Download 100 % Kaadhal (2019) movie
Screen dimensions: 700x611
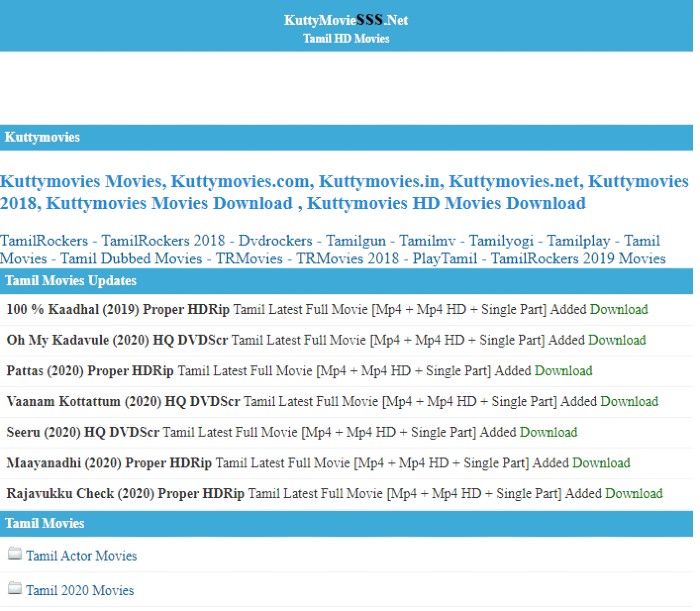pos(619,309)
